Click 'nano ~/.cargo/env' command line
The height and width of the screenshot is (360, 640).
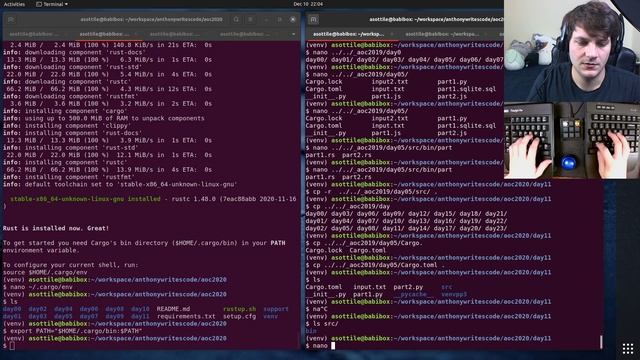point(38,287)
